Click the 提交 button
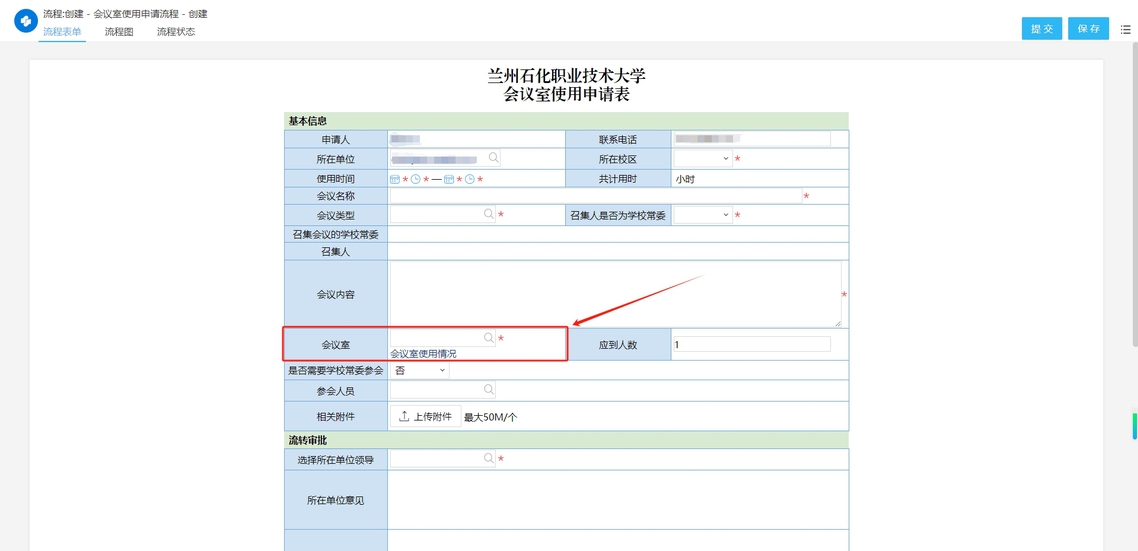Image resolution: width=1138 pixels, height=551 pixels. (1042, 28)
